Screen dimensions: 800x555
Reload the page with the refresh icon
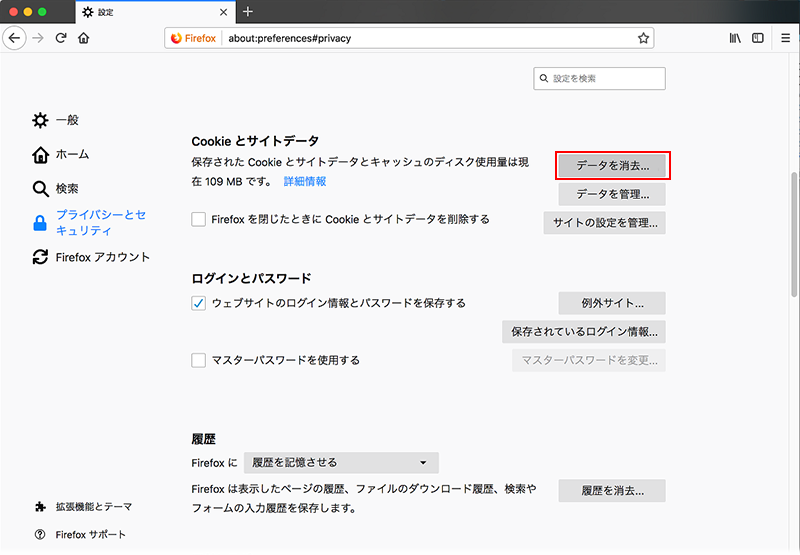point(61,38)
